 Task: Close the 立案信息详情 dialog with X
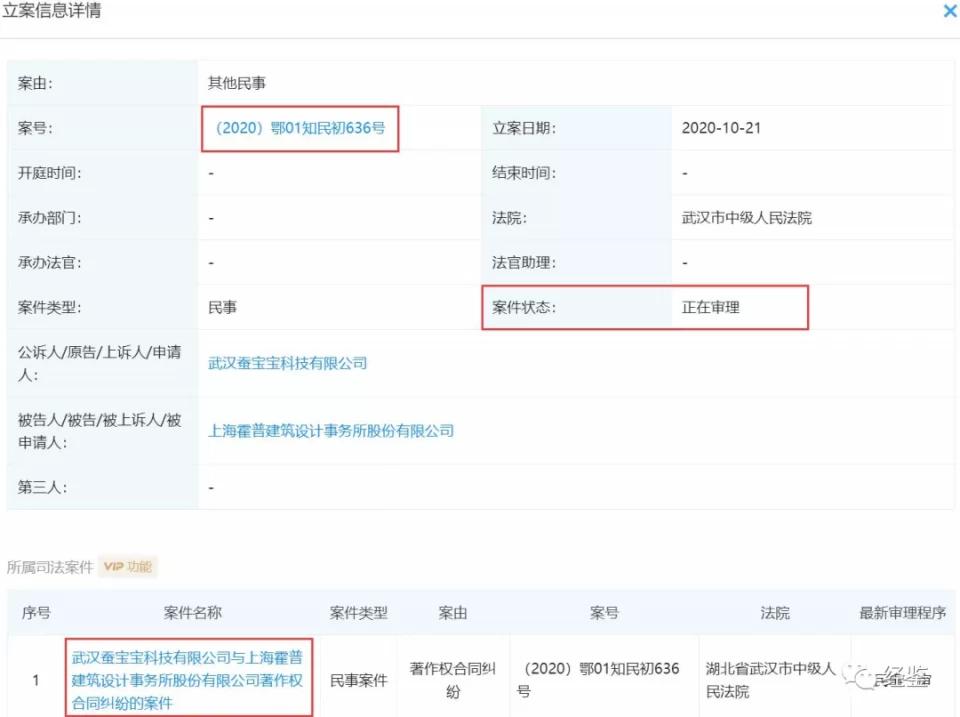tap(950, 10)
